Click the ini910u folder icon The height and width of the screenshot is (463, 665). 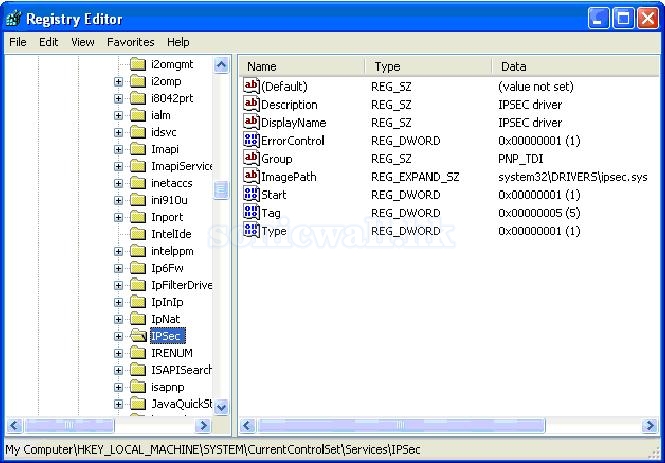point(138,200)
